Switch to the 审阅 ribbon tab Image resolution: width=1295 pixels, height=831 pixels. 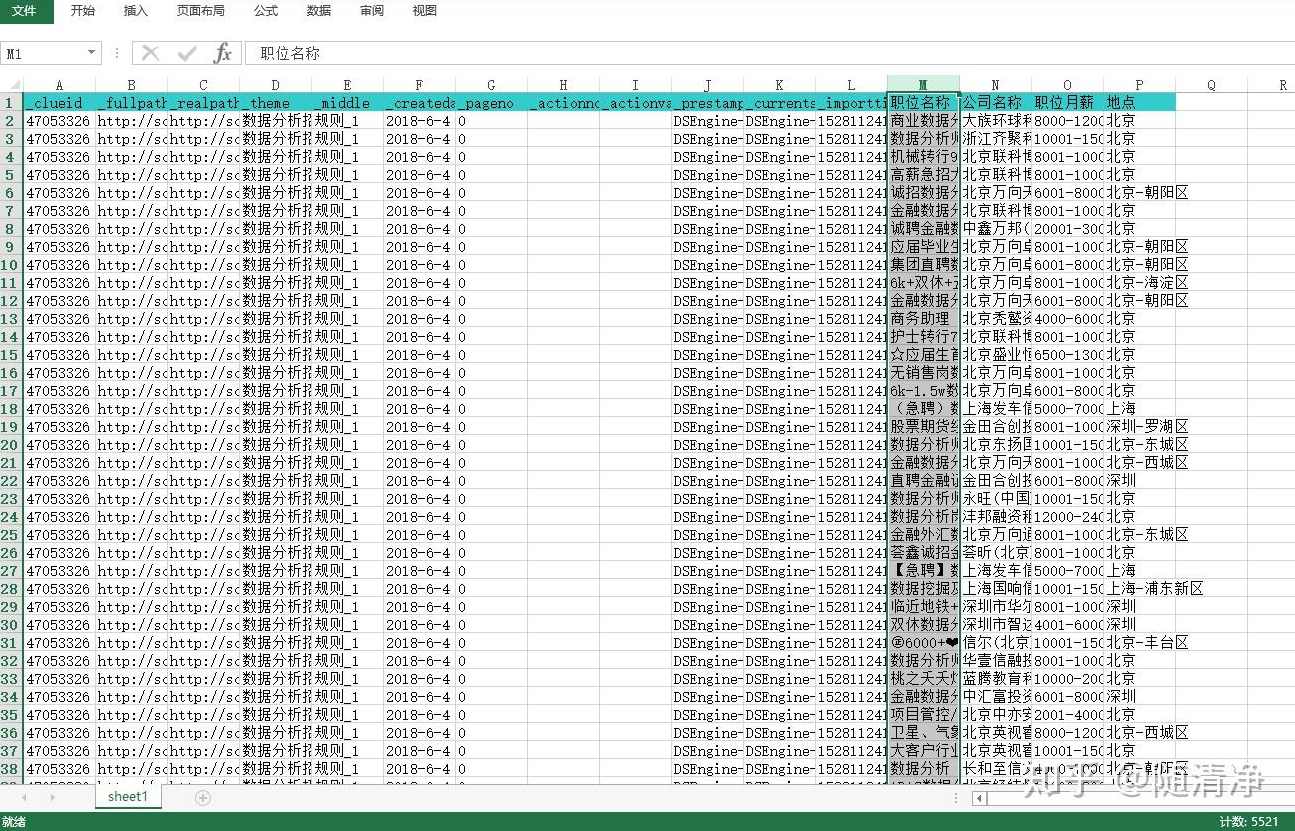click(371, 11)
